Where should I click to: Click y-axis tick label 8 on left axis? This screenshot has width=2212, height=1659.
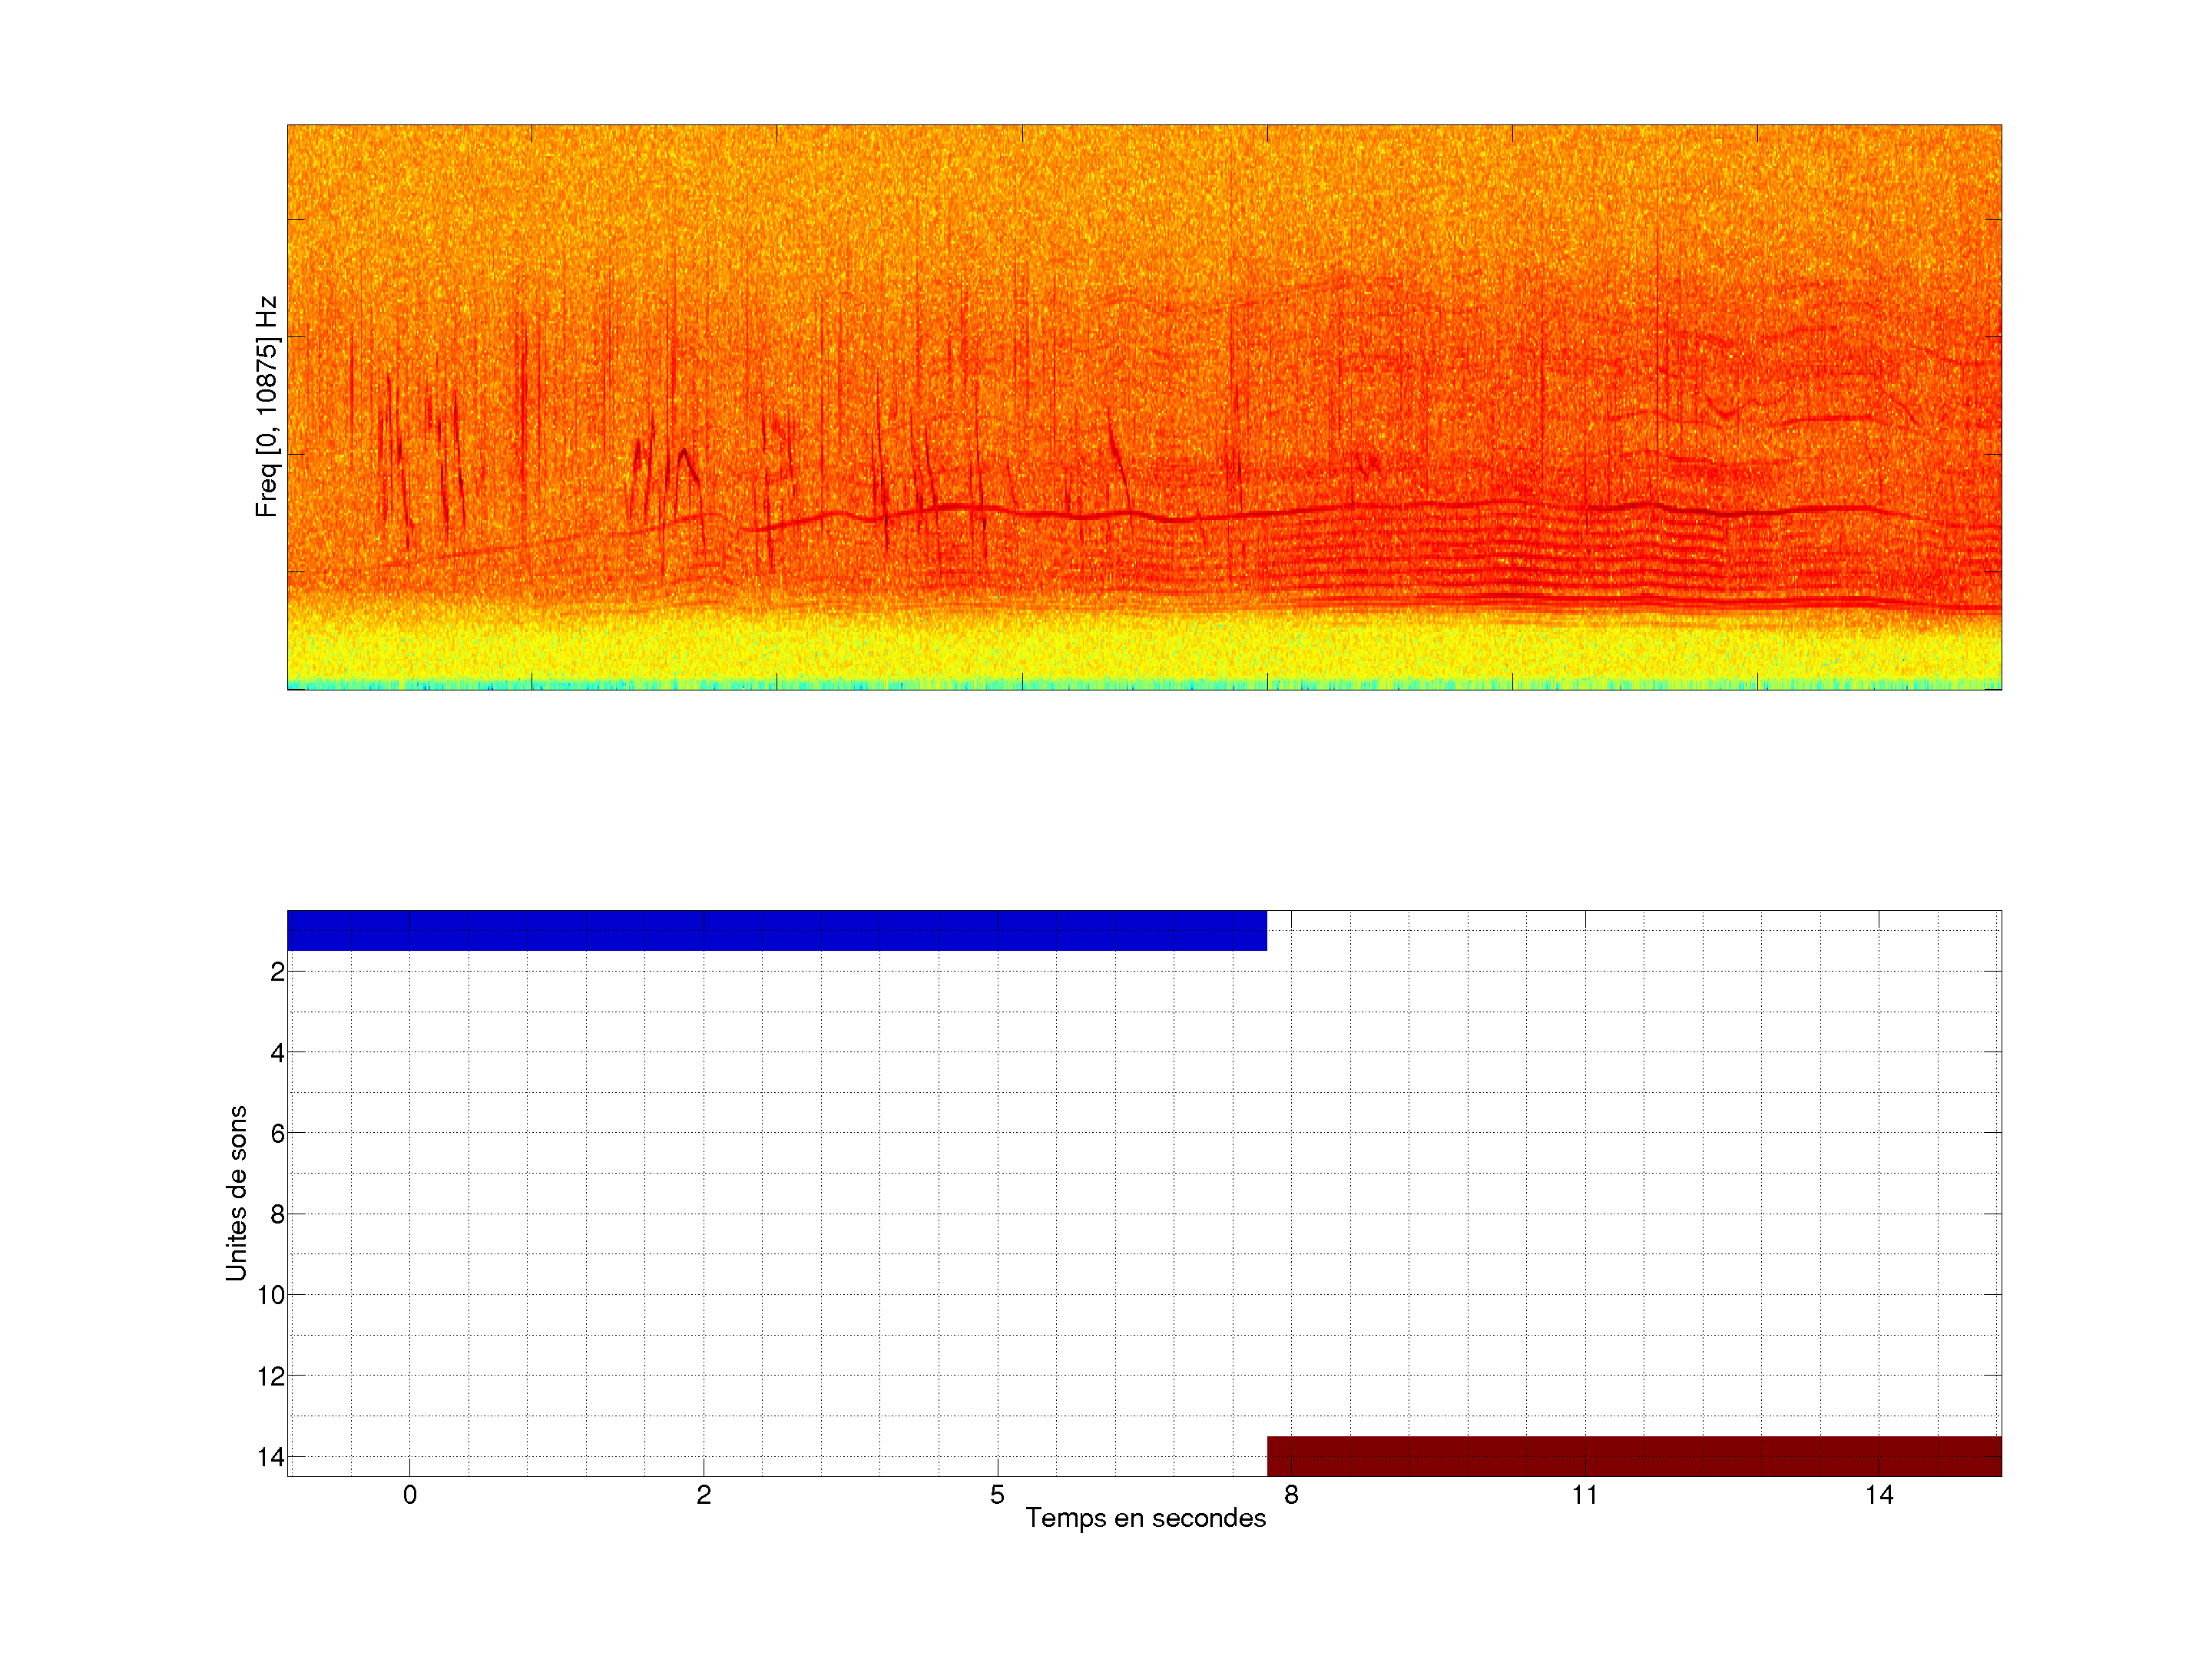pos(277,1215)
